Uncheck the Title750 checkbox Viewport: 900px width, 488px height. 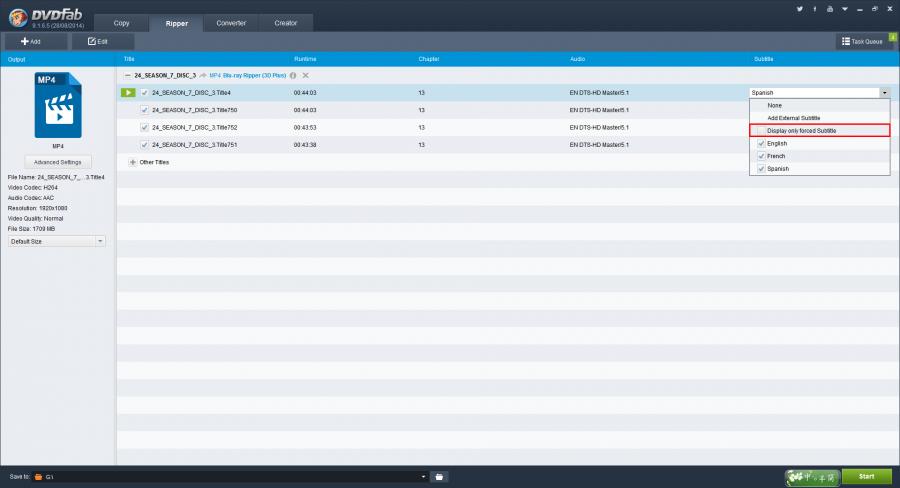pos(145,110)
